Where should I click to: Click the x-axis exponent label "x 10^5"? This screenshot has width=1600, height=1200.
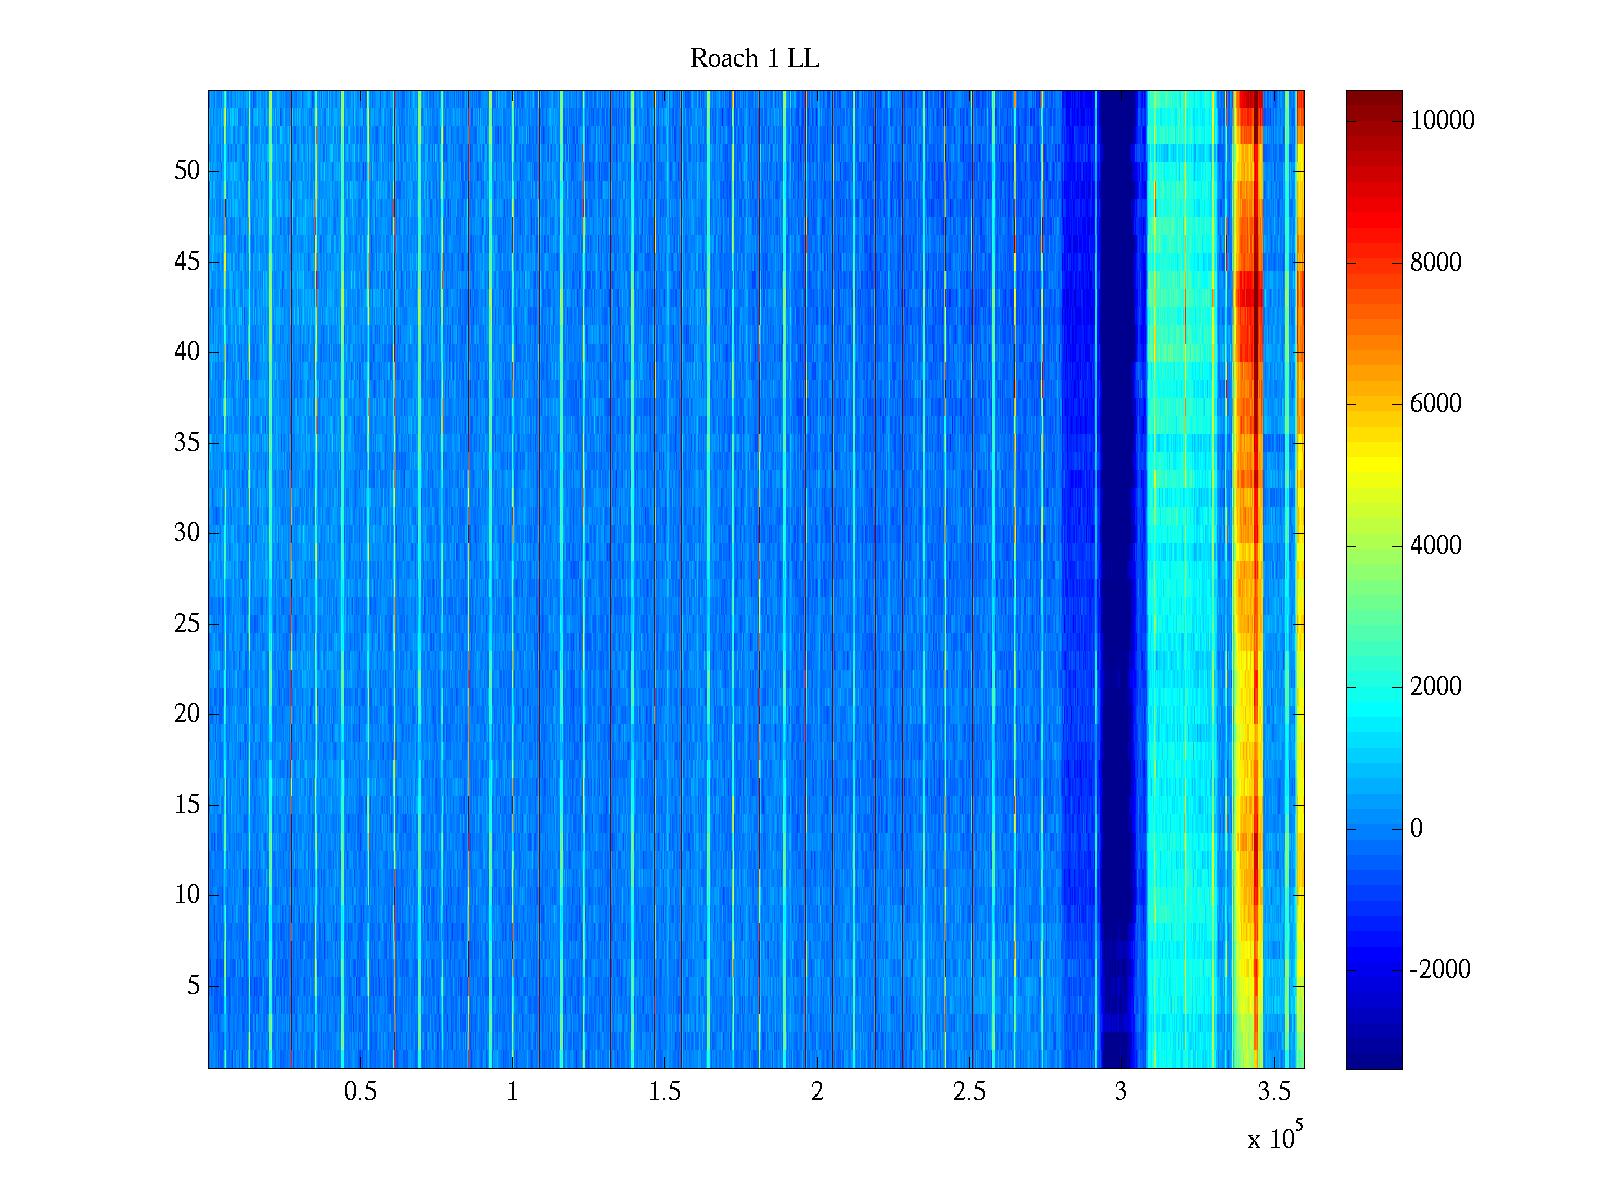tap(1275, 1137)
